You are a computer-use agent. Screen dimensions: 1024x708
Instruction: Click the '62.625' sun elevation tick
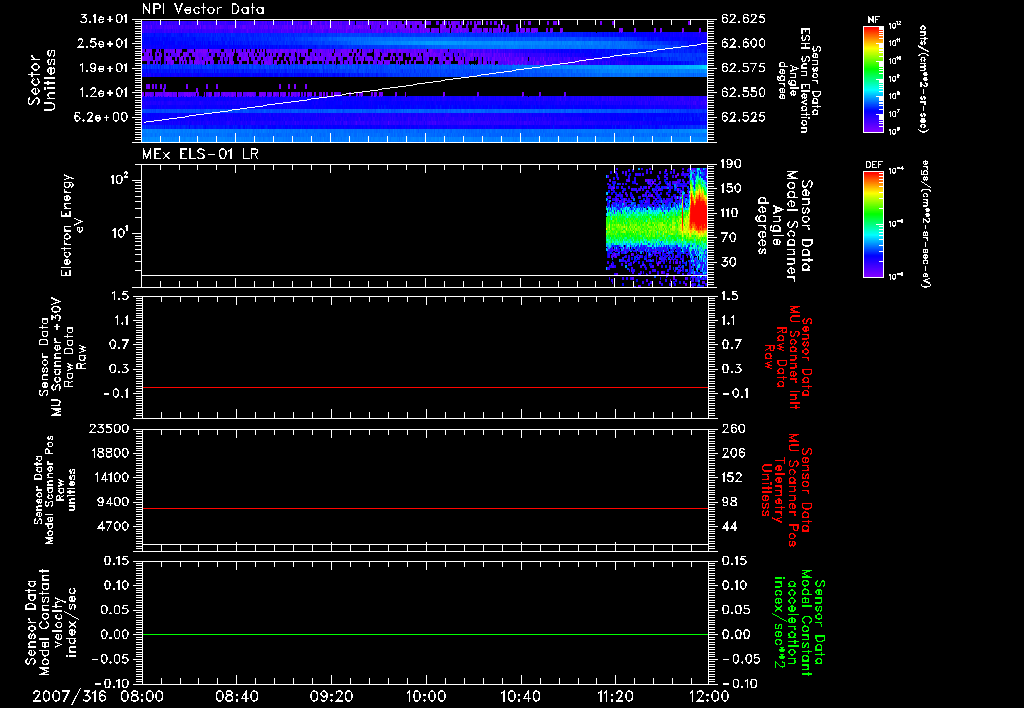[x=743, y=19]
